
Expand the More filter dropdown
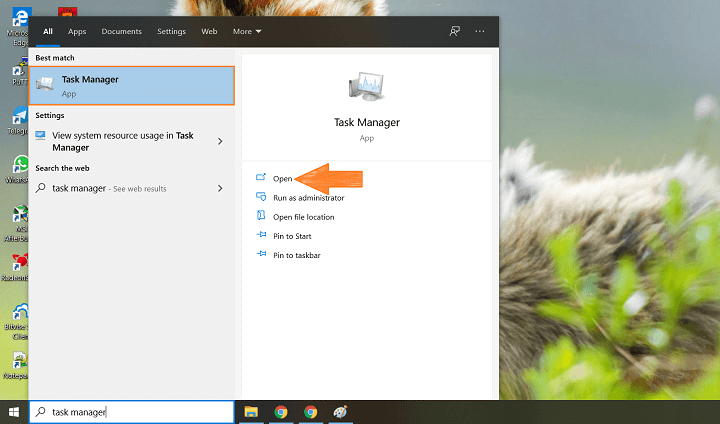click(247, 31)
